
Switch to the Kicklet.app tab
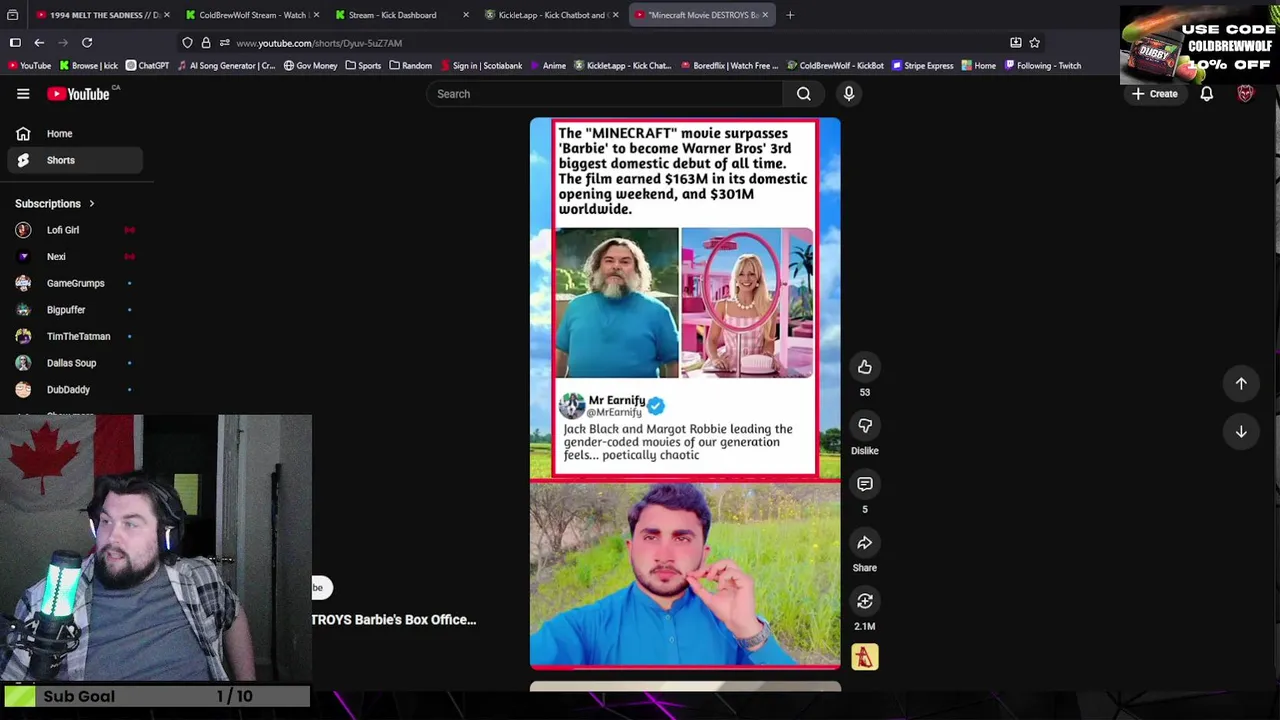tap(552, 15)
